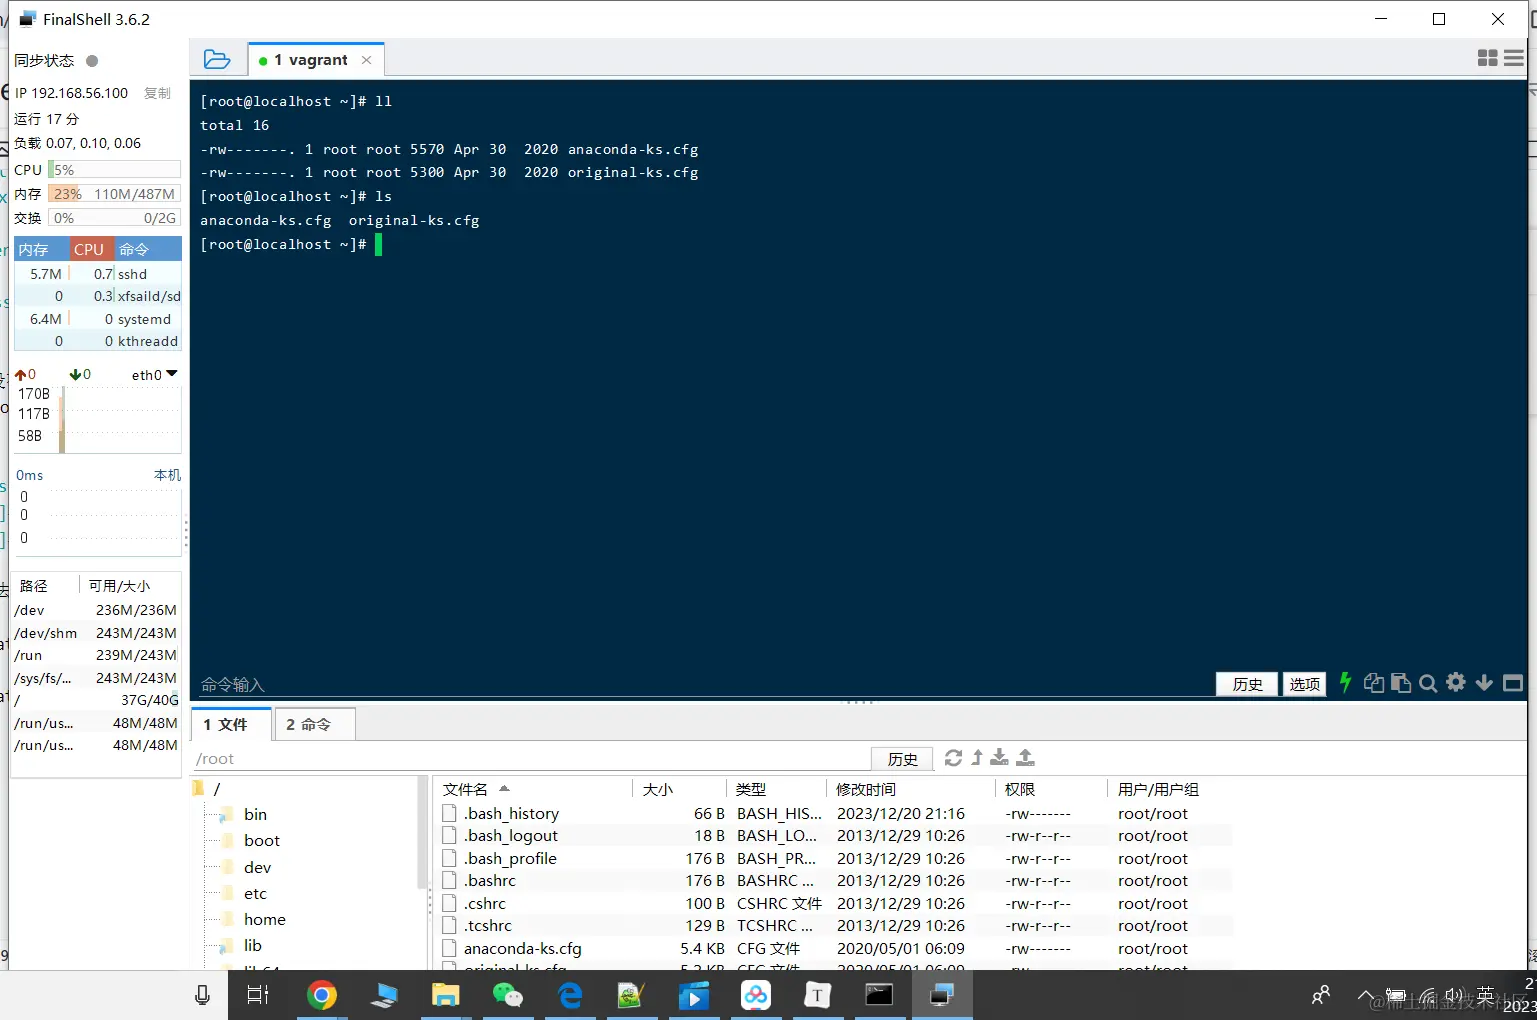Image resolution: width=1537 pixels, height=1020 pixels.
Task: Select .bashrc file row
Action: click(835, 881)
